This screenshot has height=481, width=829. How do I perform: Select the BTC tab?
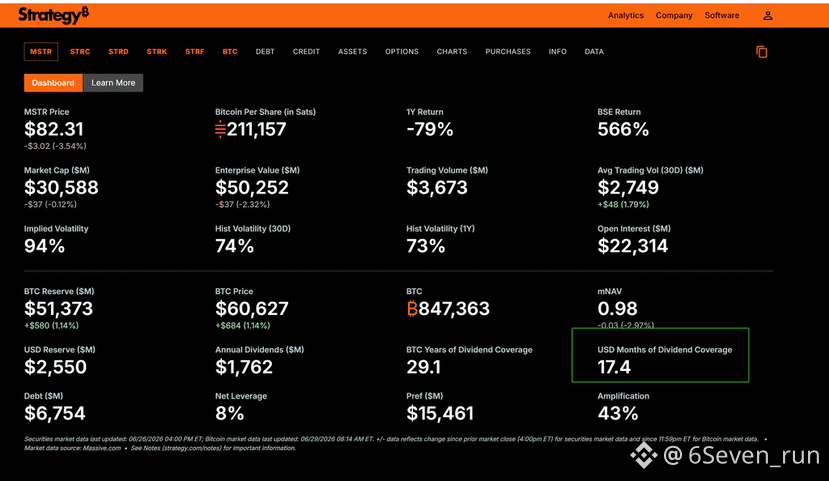[230, 51]
